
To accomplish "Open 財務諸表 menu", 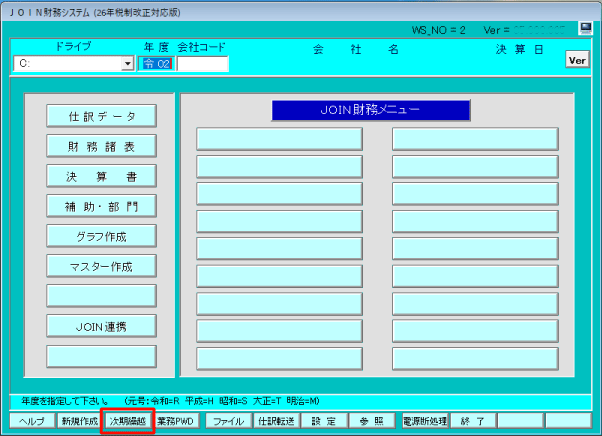I will tap(101, 146).
